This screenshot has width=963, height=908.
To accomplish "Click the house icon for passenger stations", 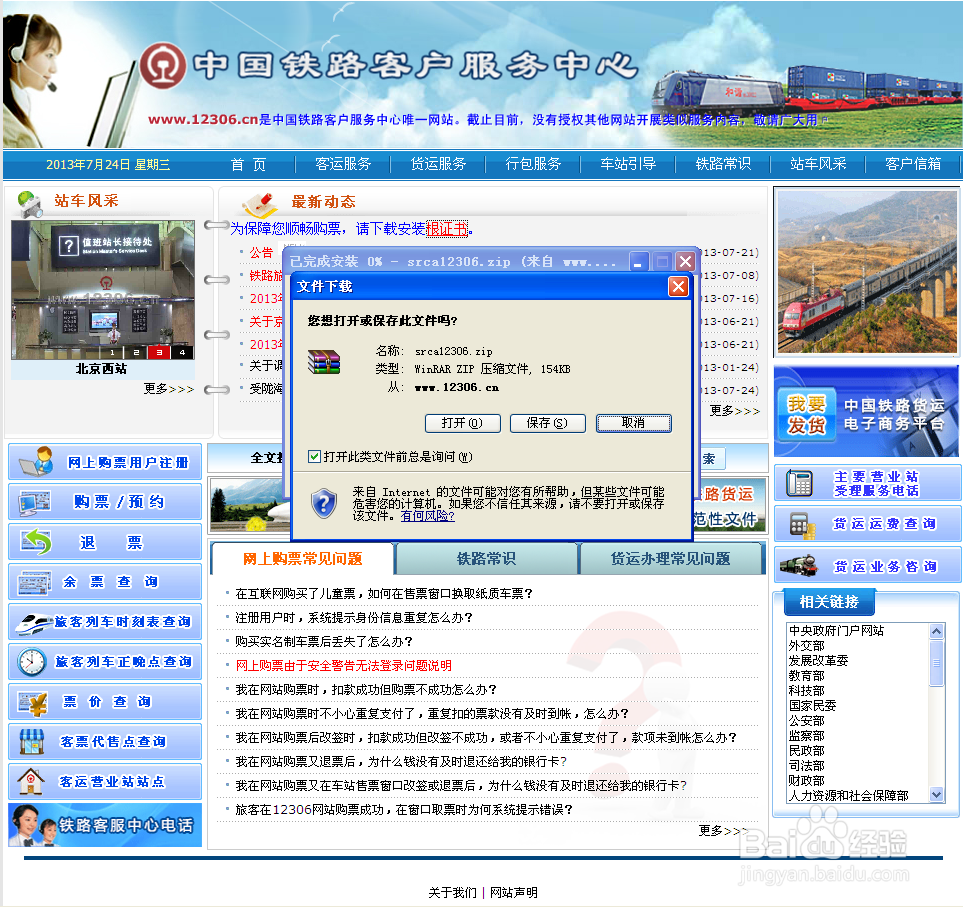I will (31, 781).
